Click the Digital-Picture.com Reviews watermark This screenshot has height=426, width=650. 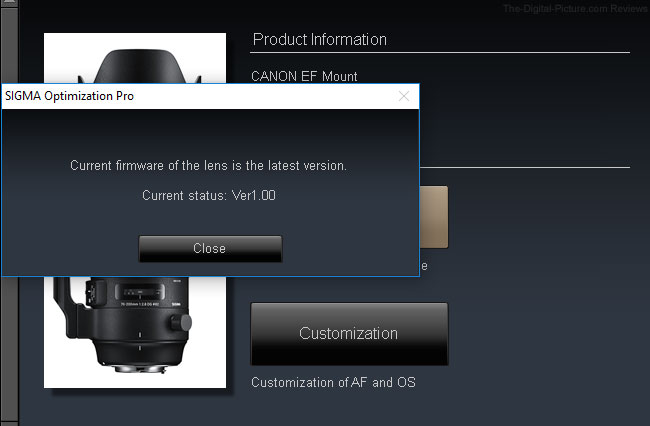575,8
